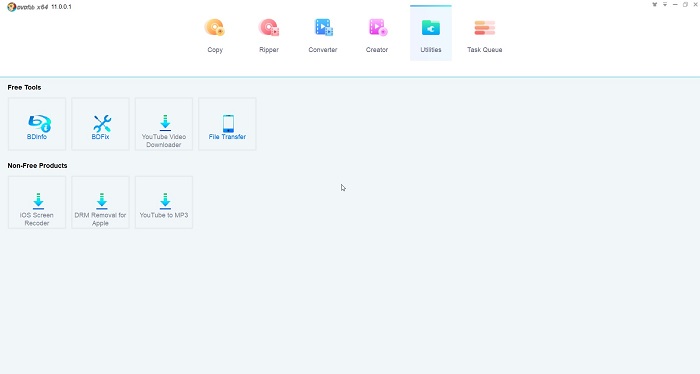This screenshot has height=374, width=700.
Task: Click the Free Tools heading
Action: pos(25,87)
